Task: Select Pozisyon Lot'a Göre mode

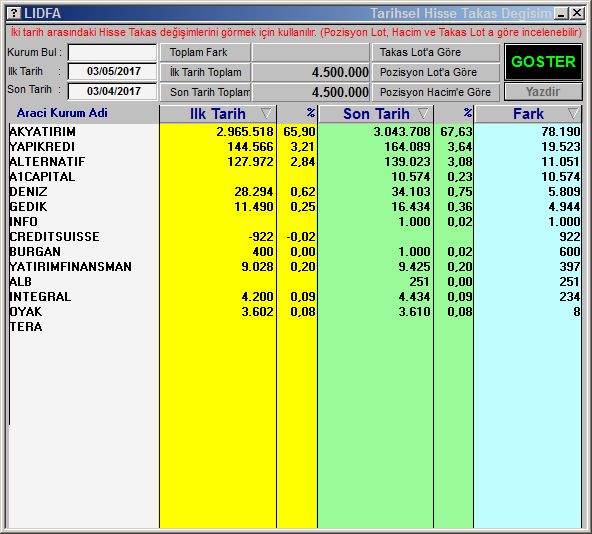Action: pos(436,72)
